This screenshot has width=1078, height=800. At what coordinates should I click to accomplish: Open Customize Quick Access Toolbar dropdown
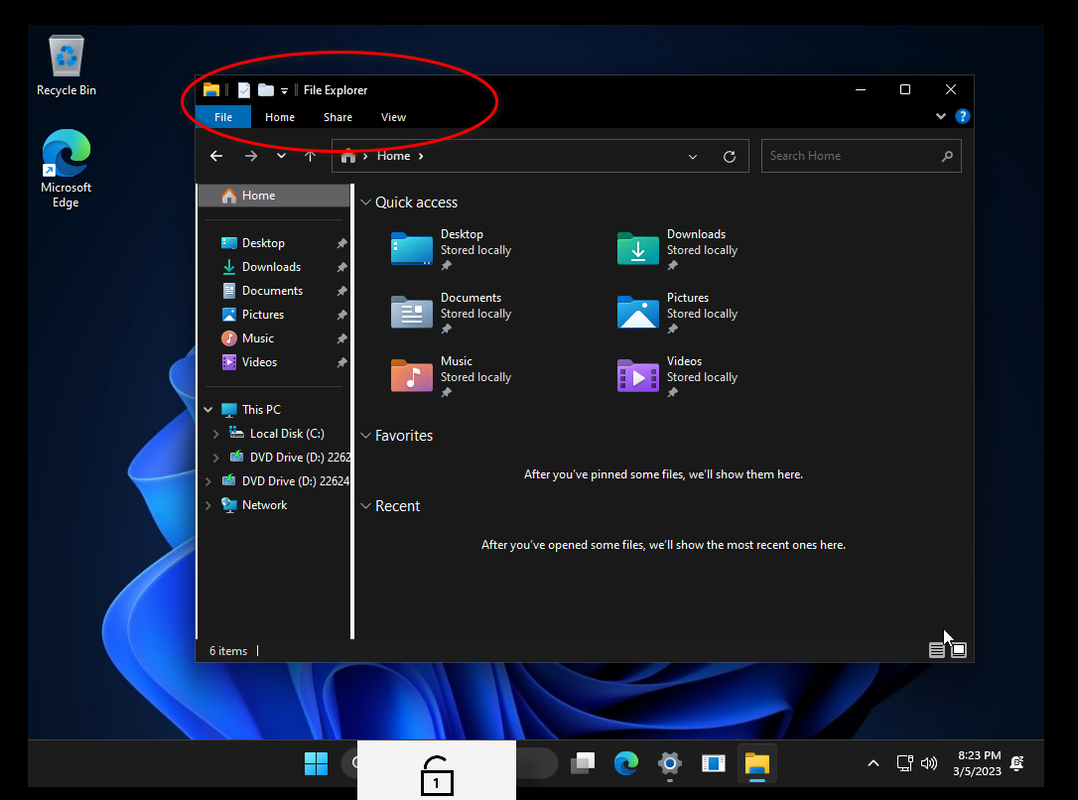(x=284, y=91)
